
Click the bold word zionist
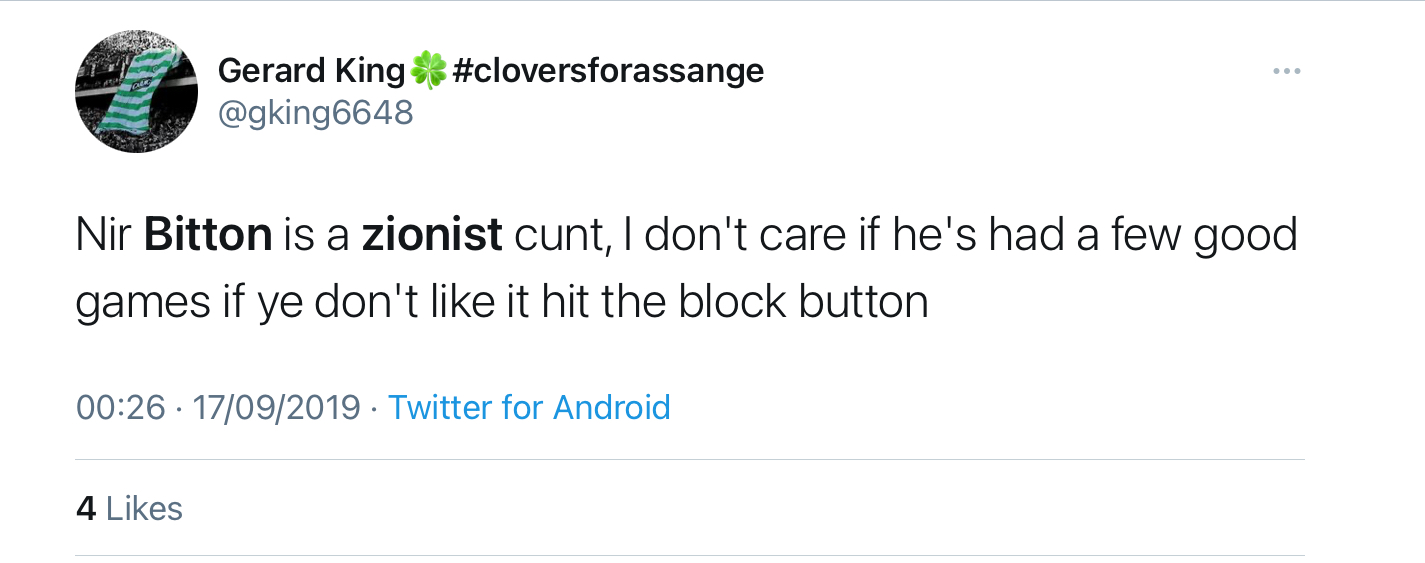coord(432,235)
